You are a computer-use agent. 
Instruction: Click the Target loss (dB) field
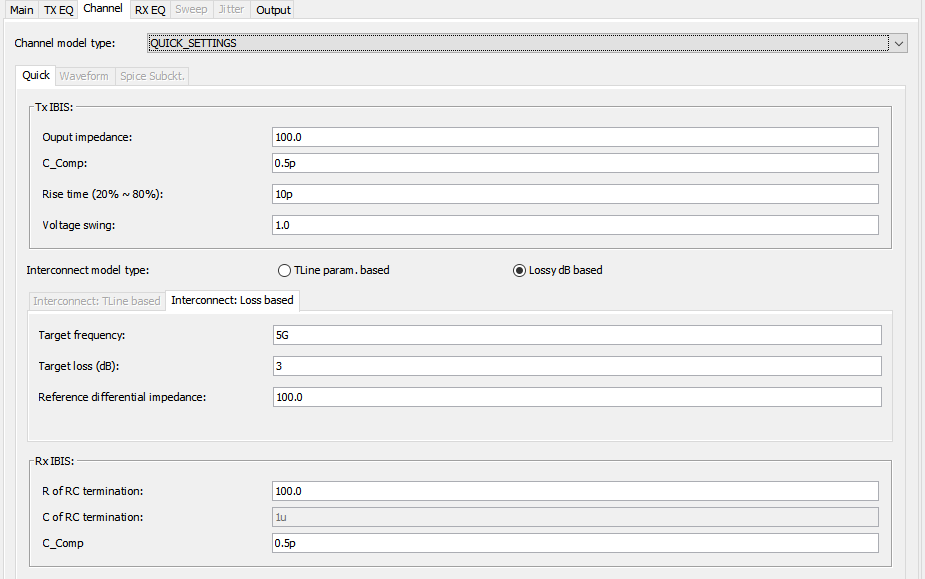click(576, 366)
